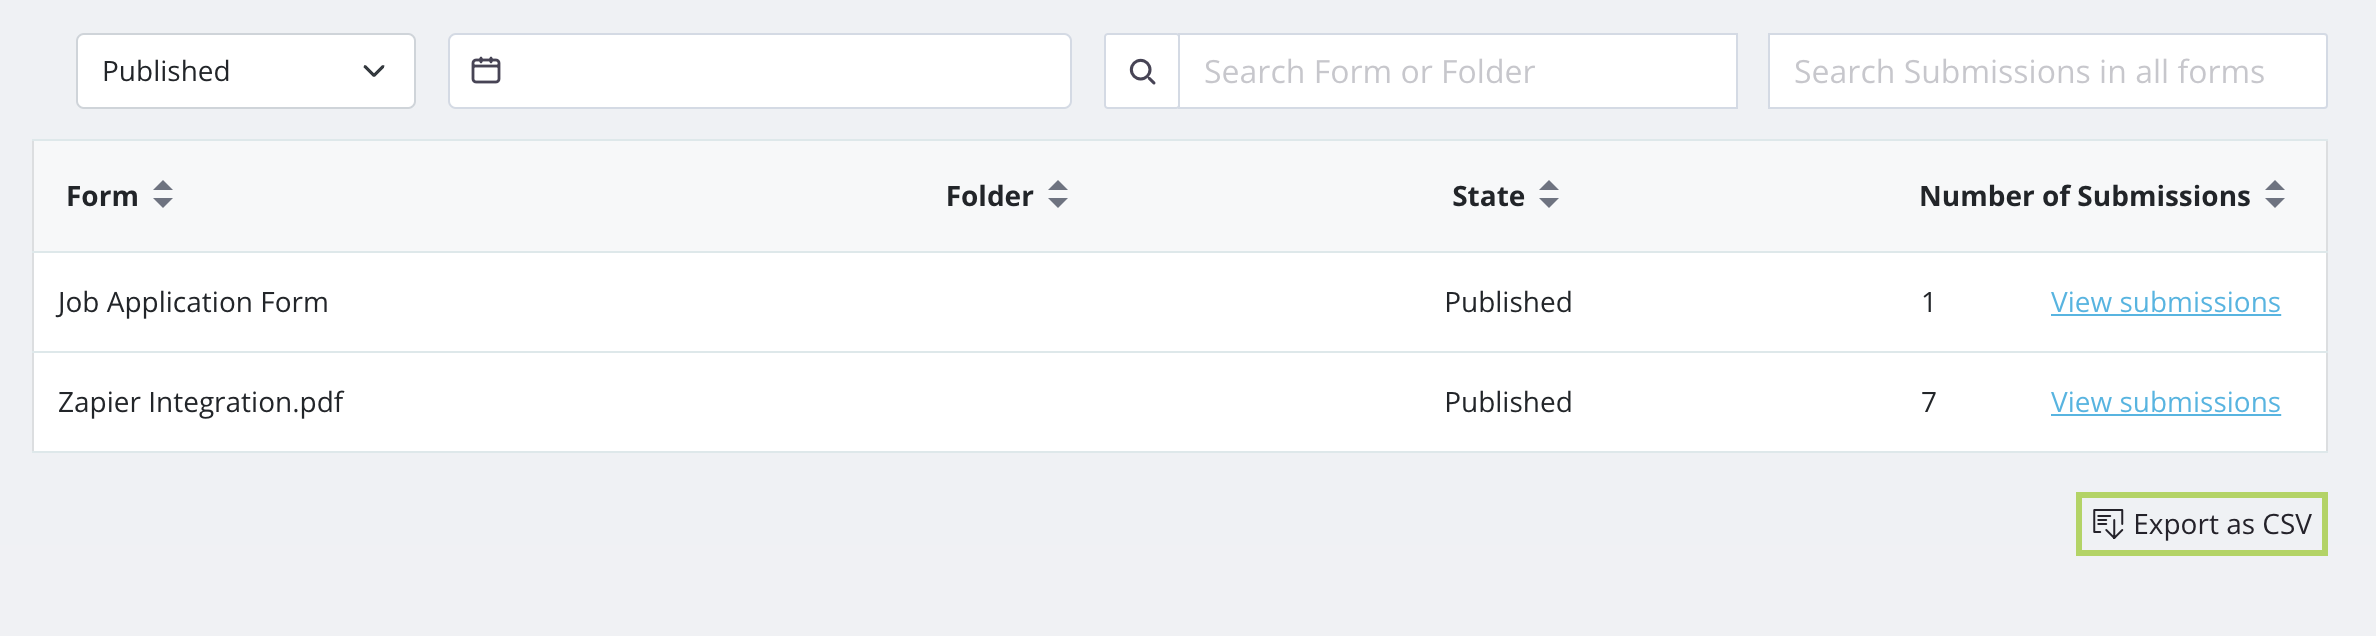View submissions for Zapier Integration.pdf

(x=2165, y=402)
